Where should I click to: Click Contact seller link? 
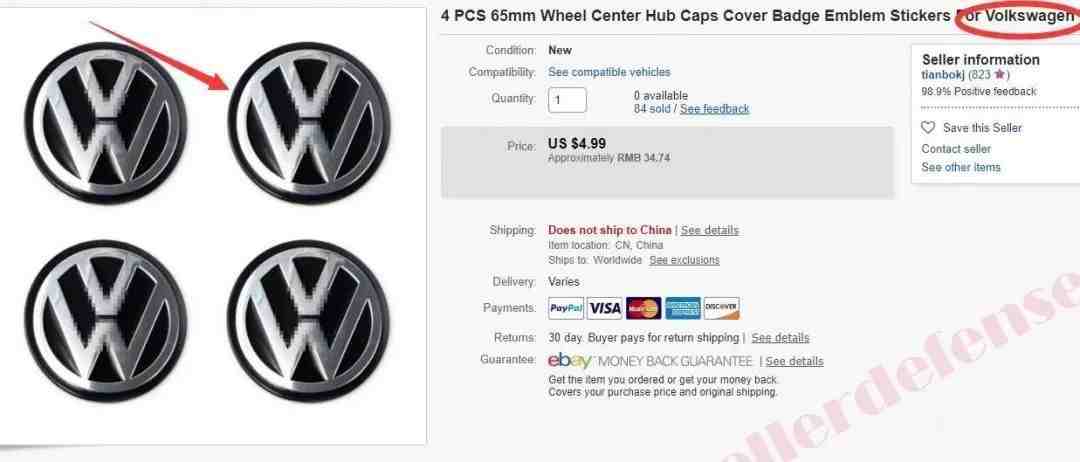(956, 149)
